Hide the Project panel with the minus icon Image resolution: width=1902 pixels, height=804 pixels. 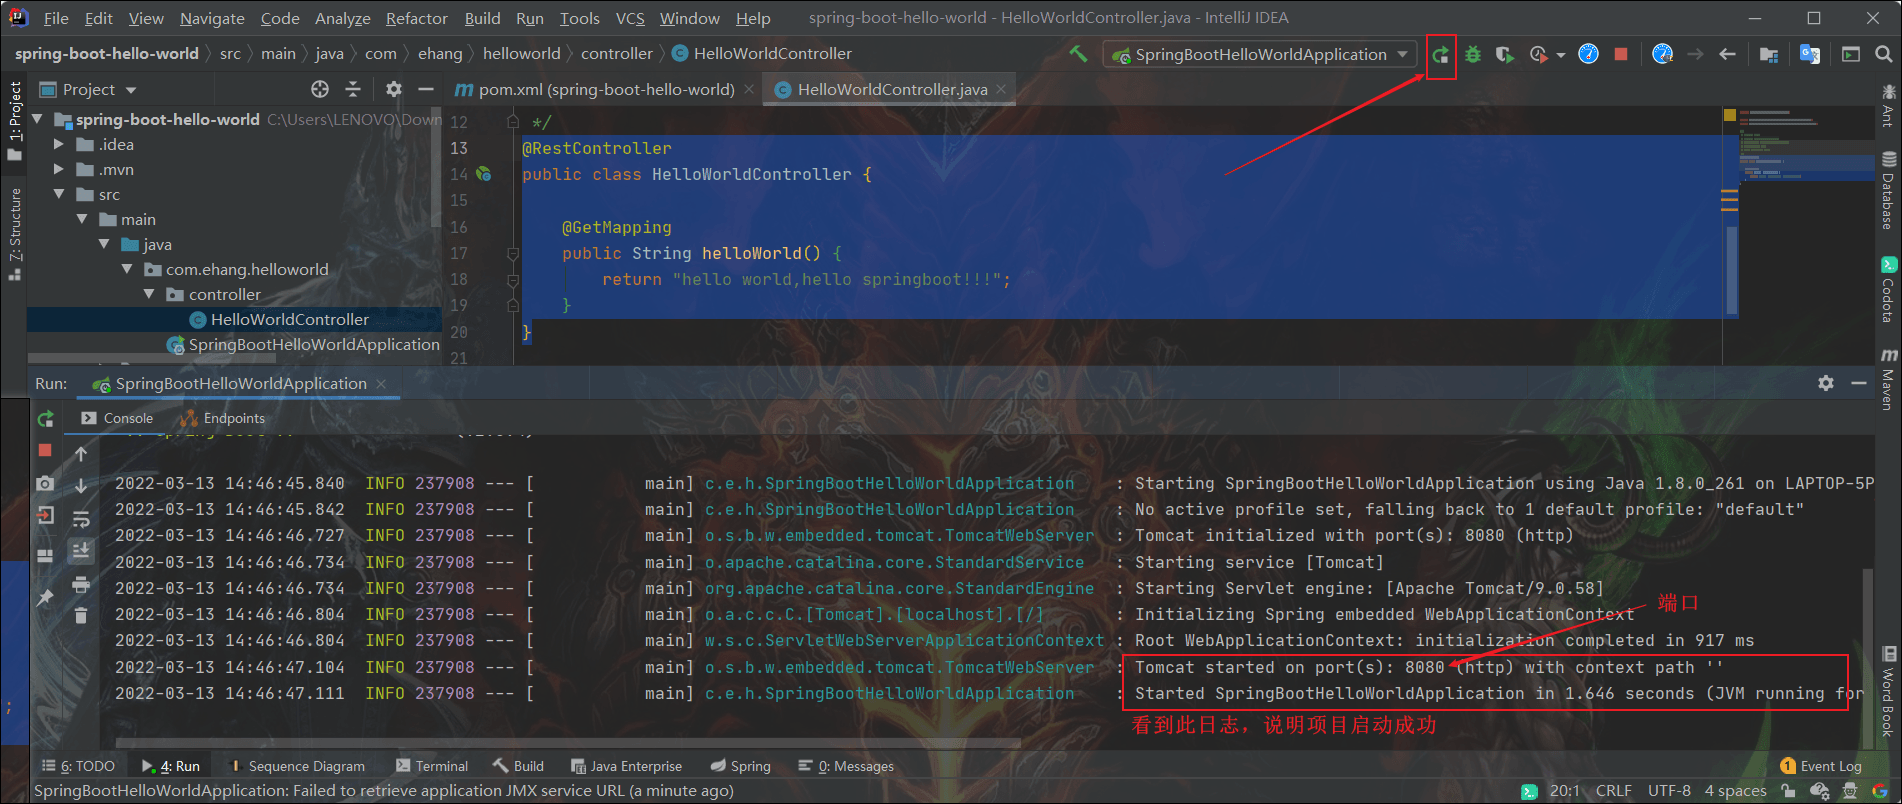(x=426, y=89)
